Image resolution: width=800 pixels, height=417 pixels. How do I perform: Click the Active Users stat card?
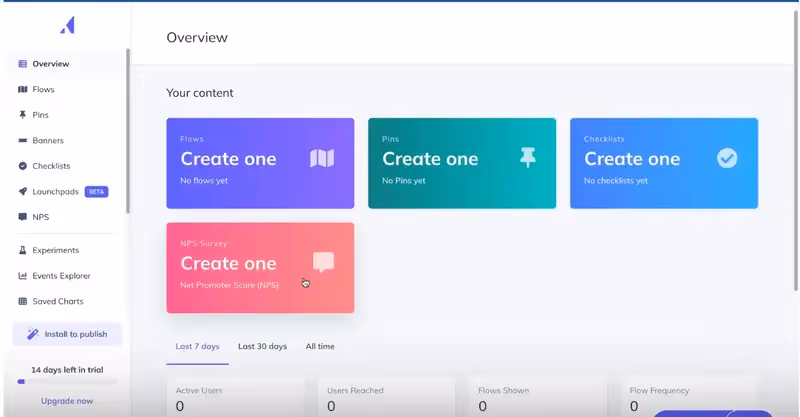point(235,397)
